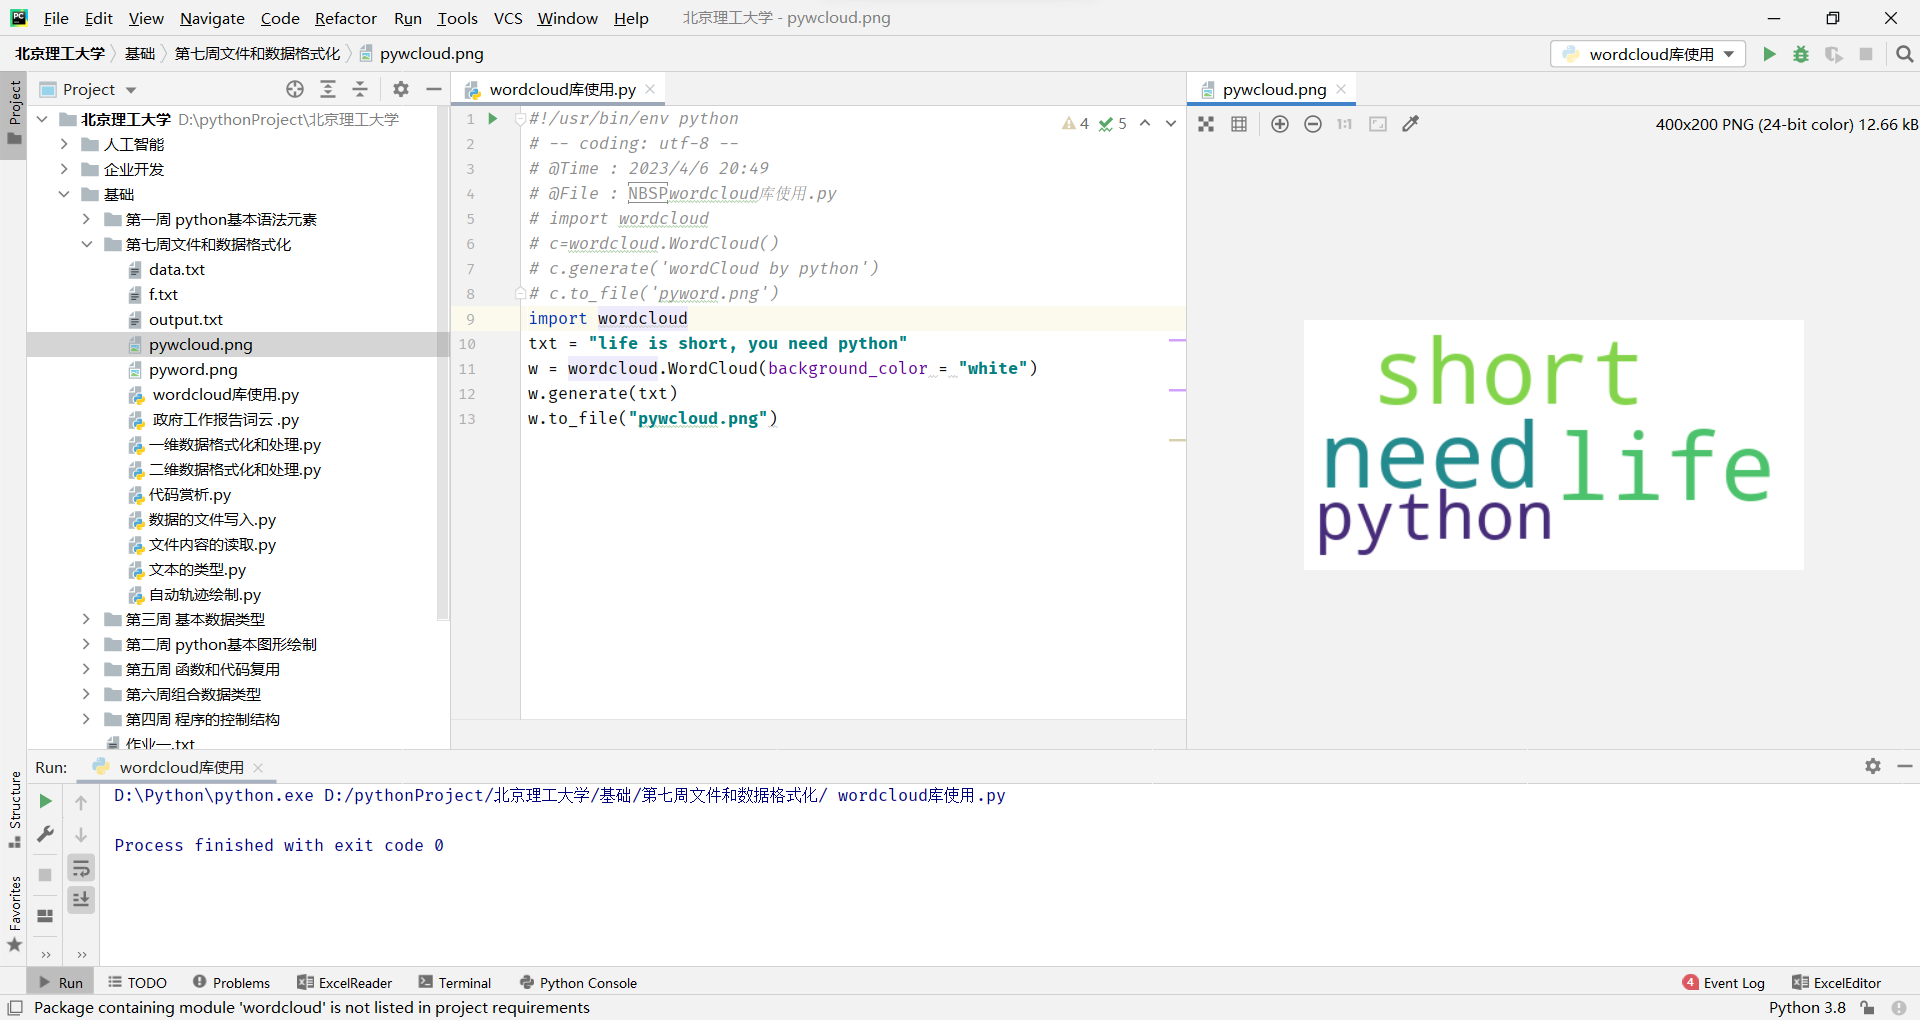Open the Terminal tool window
This screenshot has width=1920, height=1020.
(x=455, y=983)
